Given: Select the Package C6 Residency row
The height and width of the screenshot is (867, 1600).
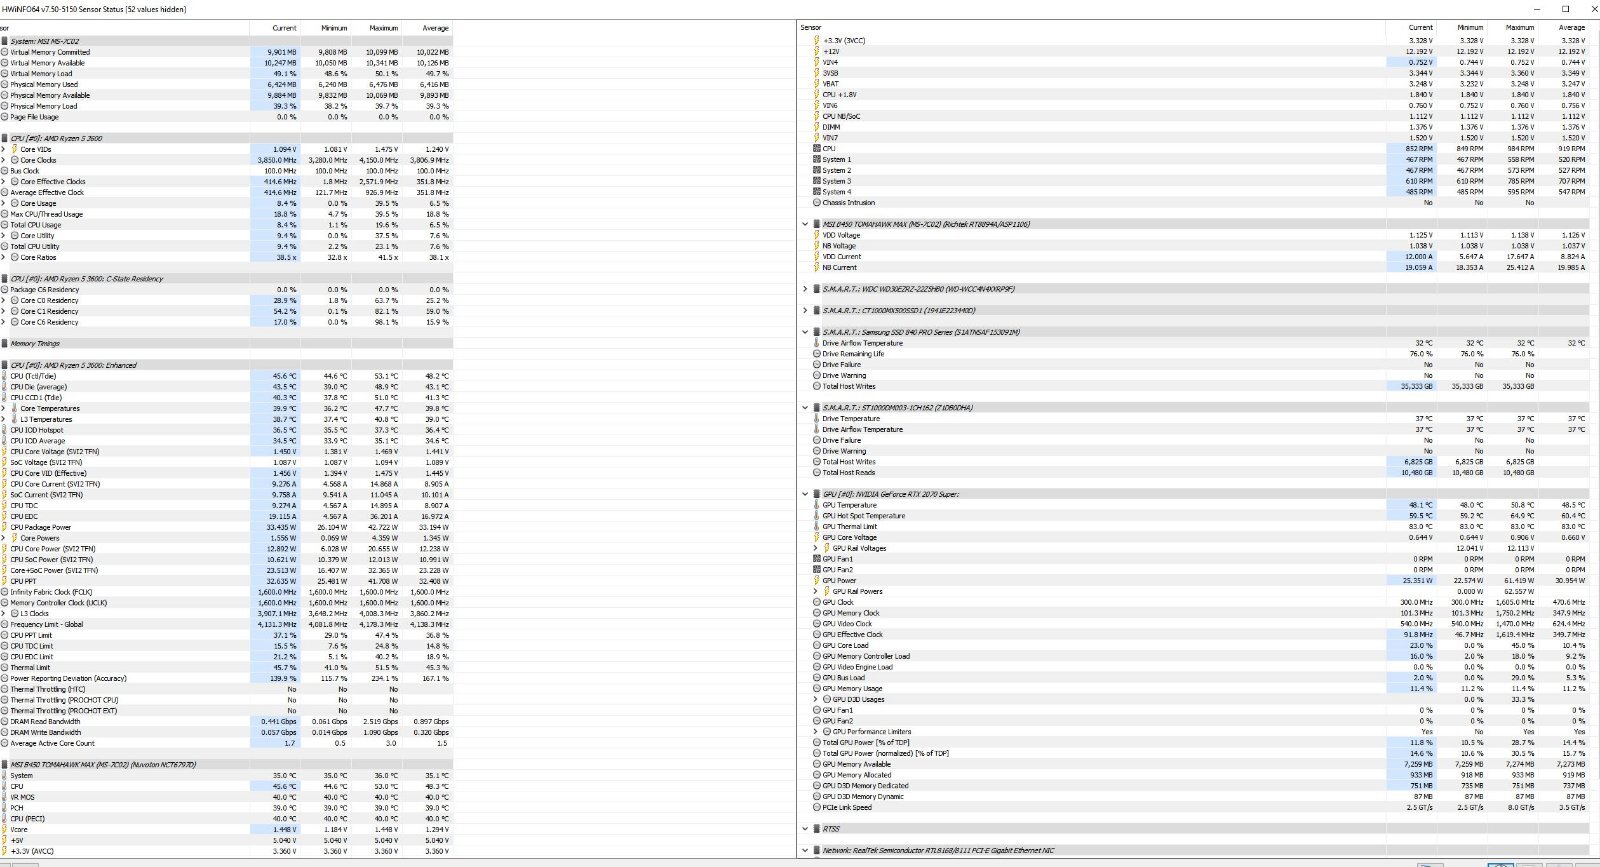Looking at the screenshot, I should 226,289.
